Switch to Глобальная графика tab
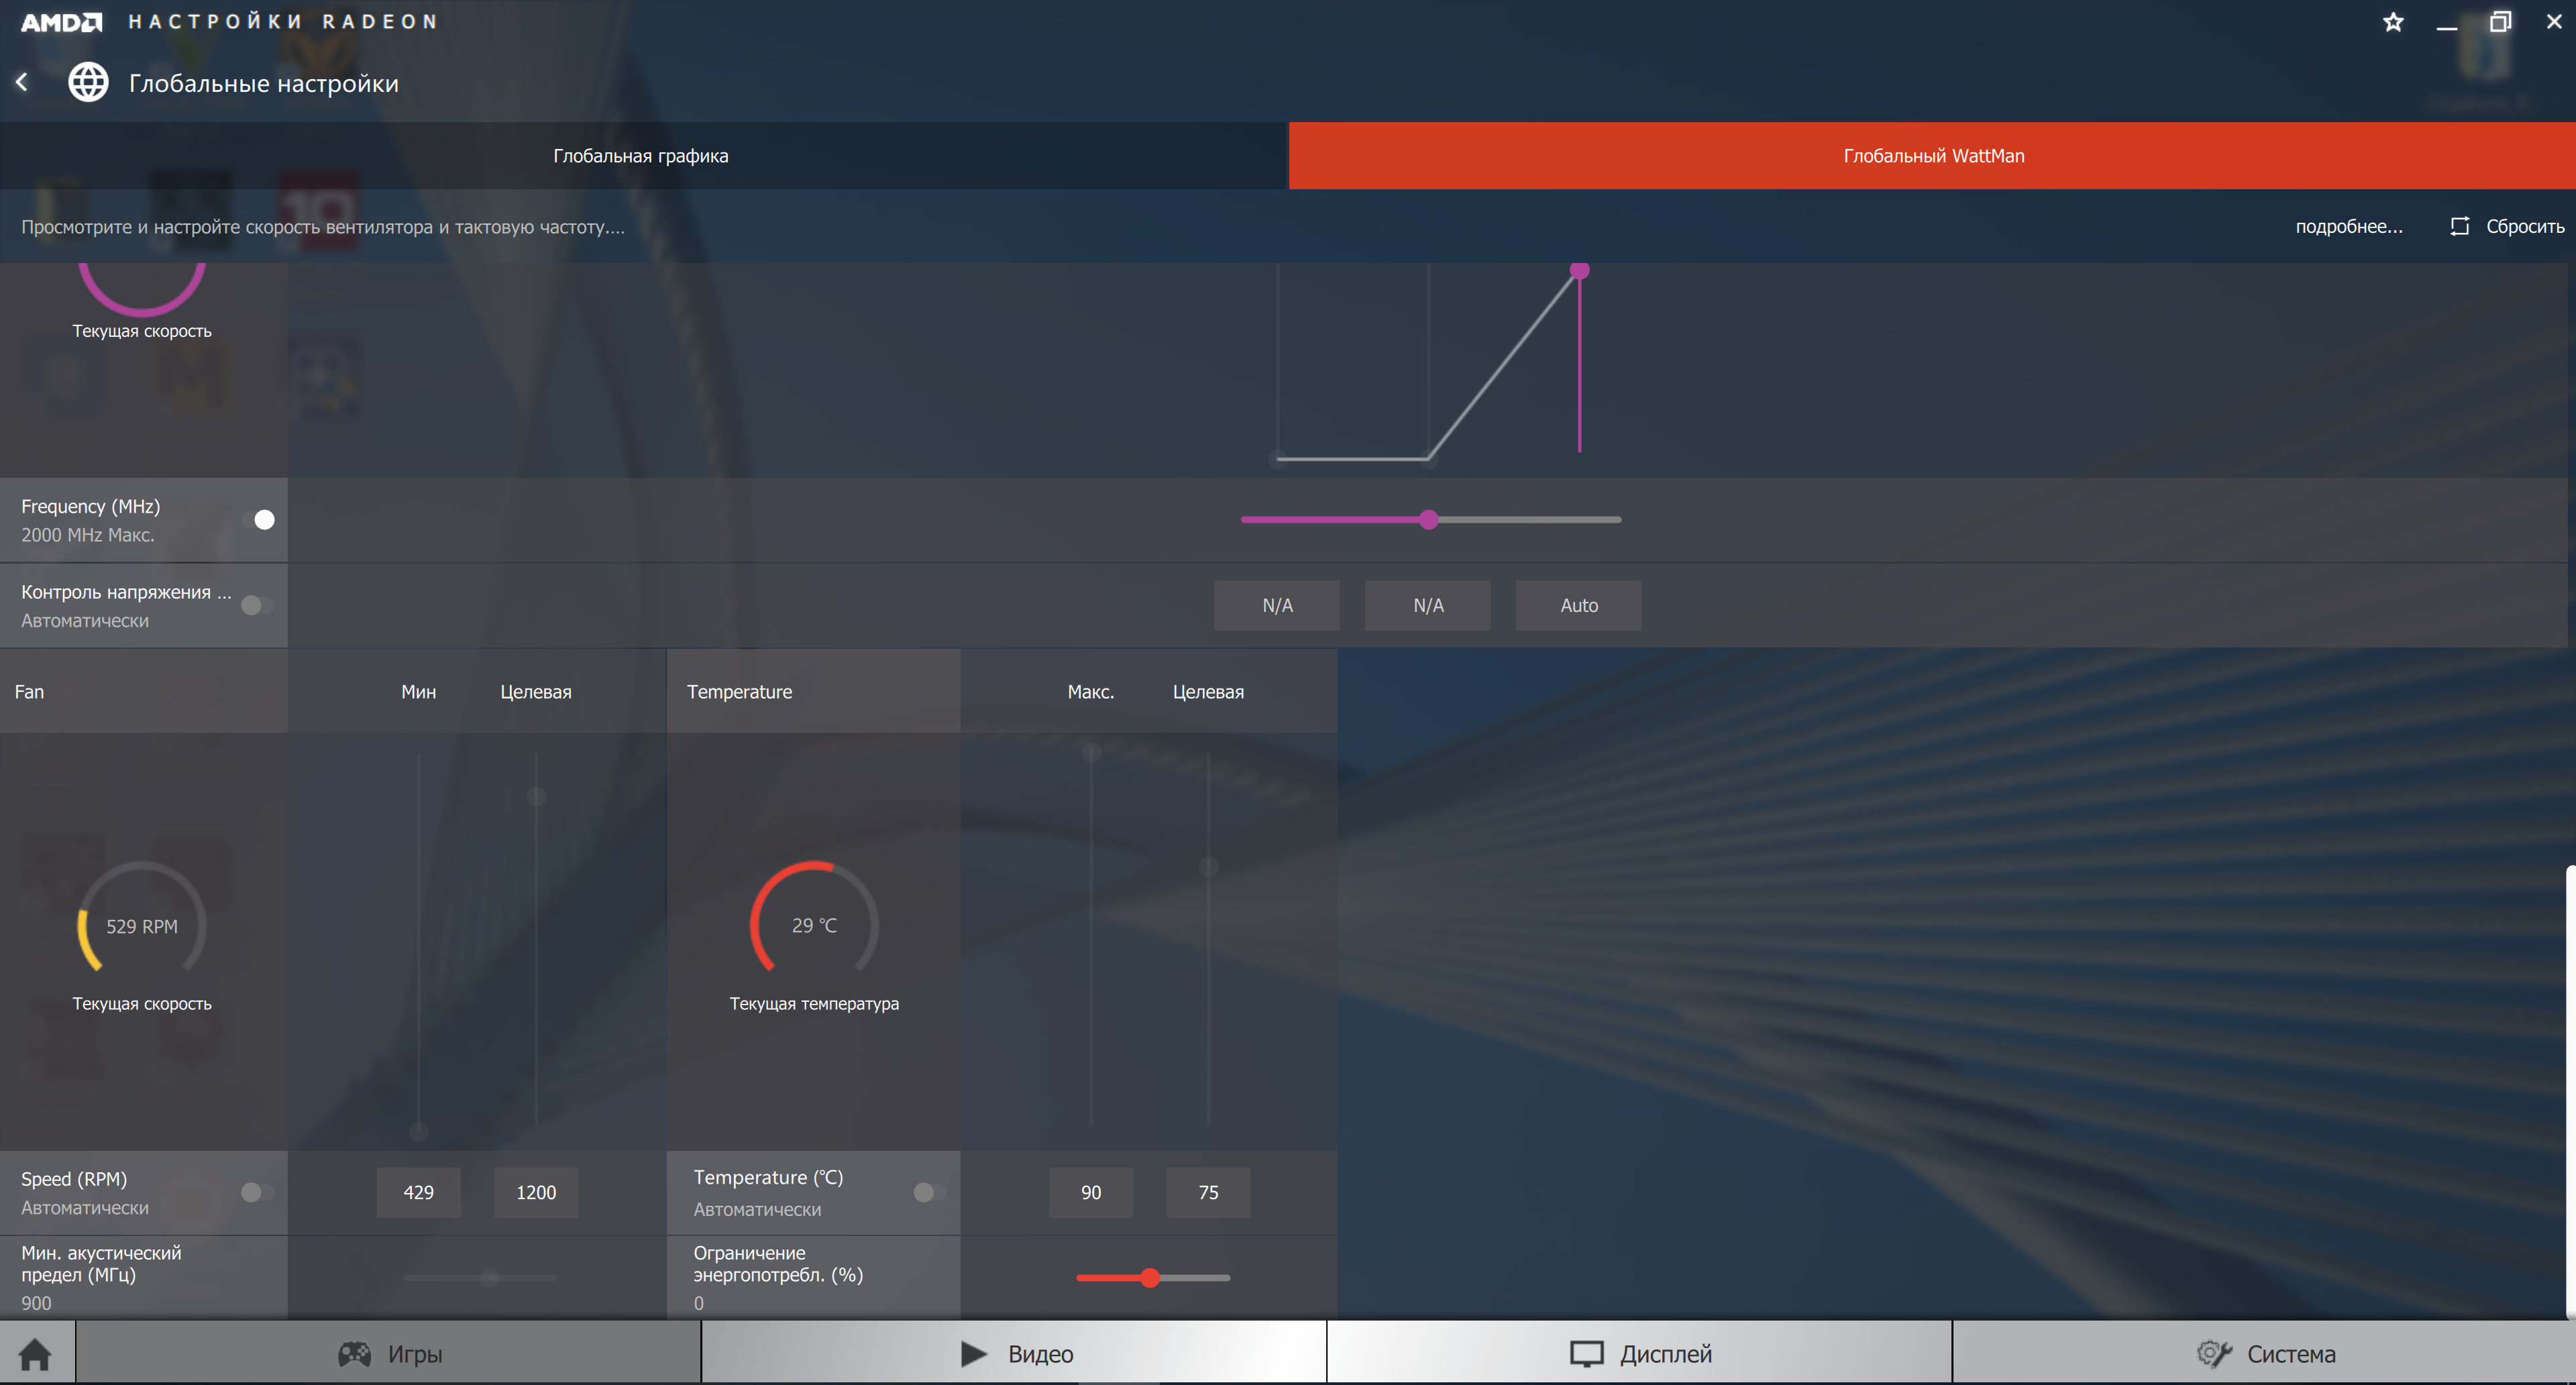The image size is (2576, 1385). (643, 156)
